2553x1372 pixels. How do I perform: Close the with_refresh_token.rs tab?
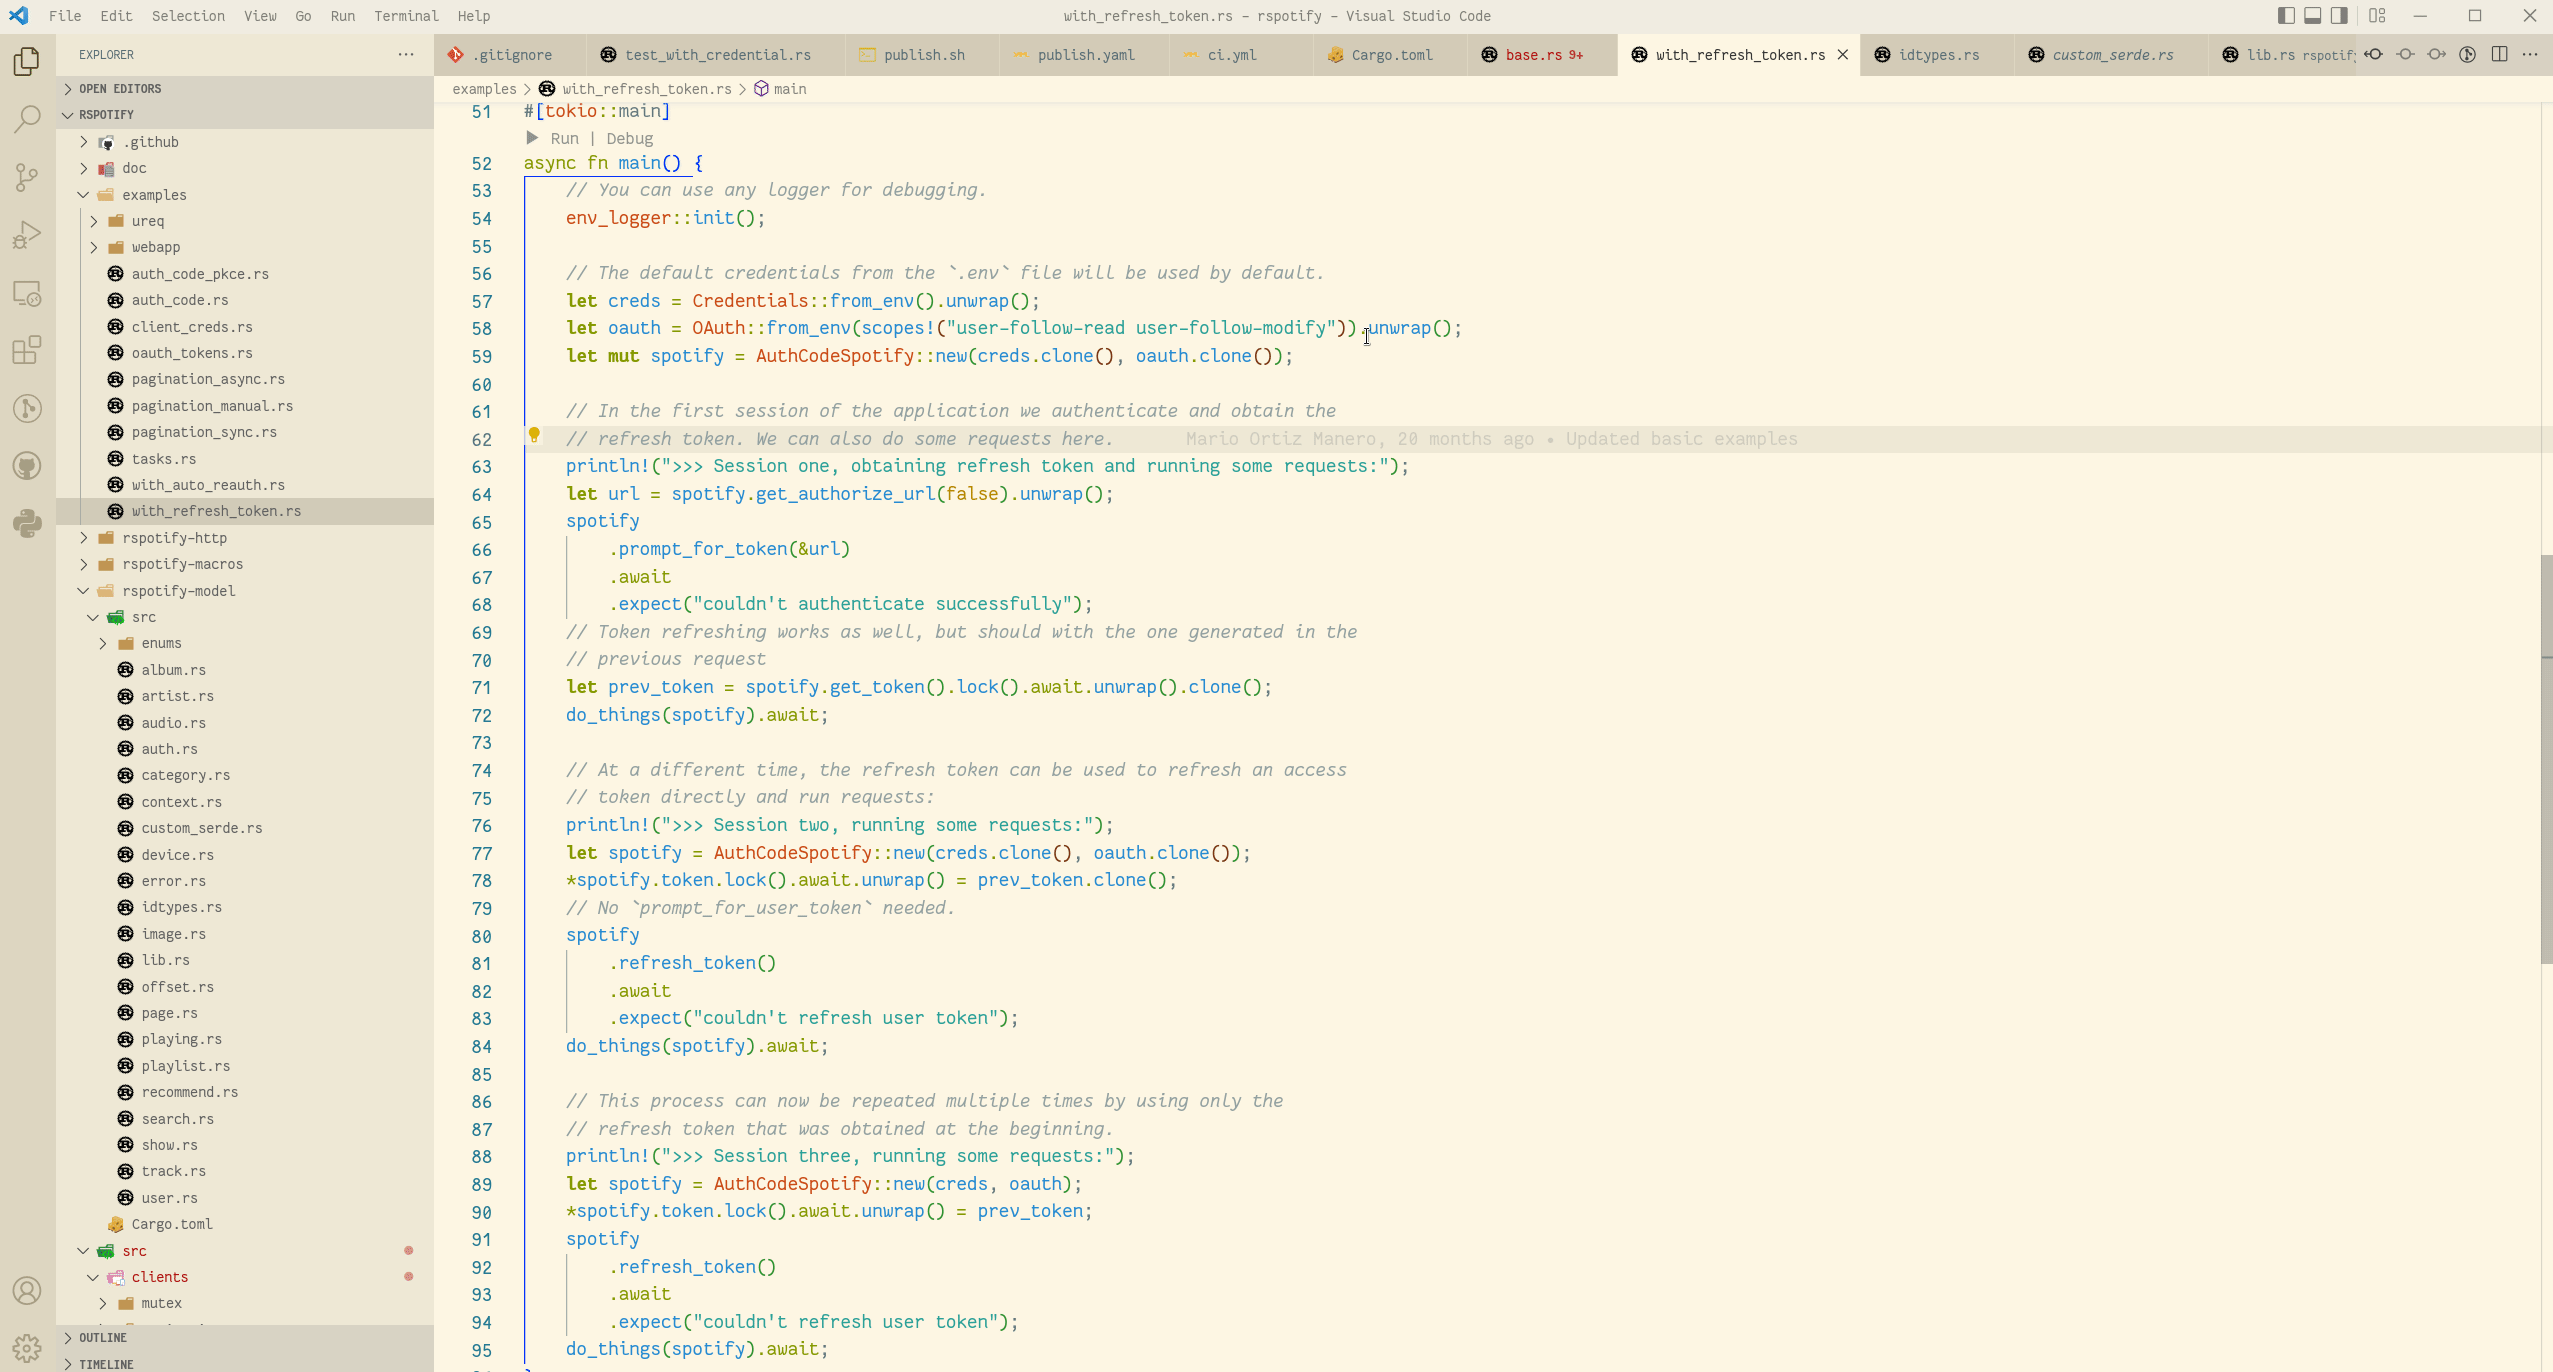pyautogui.click(x=1843, y=55)
